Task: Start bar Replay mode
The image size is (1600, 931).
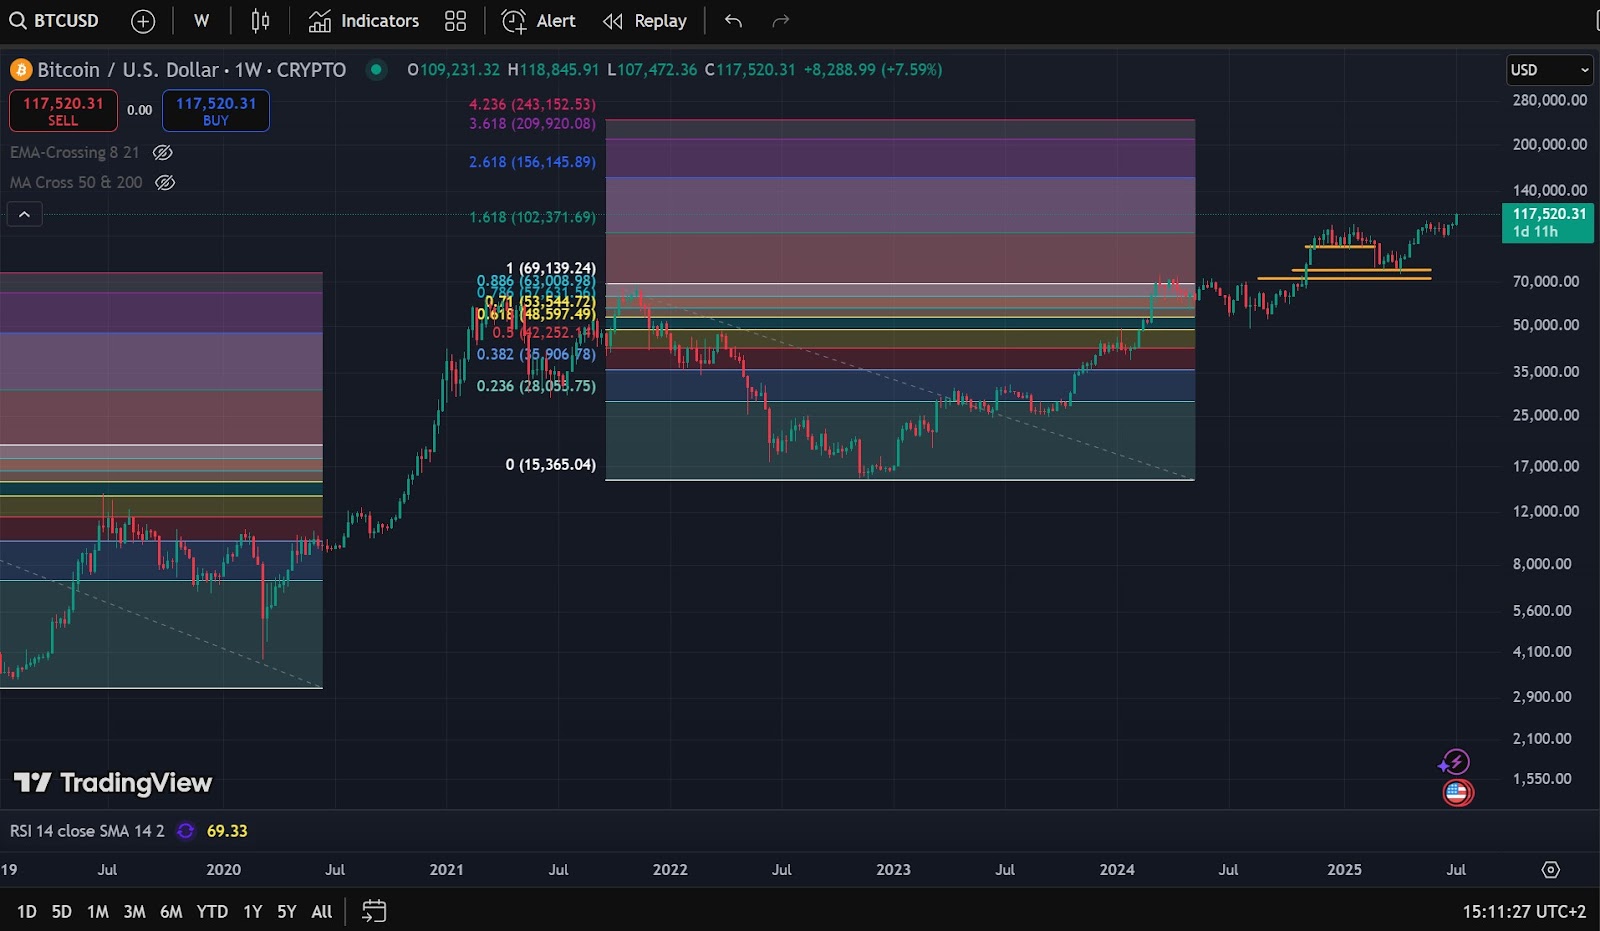Action: [645, 21]
